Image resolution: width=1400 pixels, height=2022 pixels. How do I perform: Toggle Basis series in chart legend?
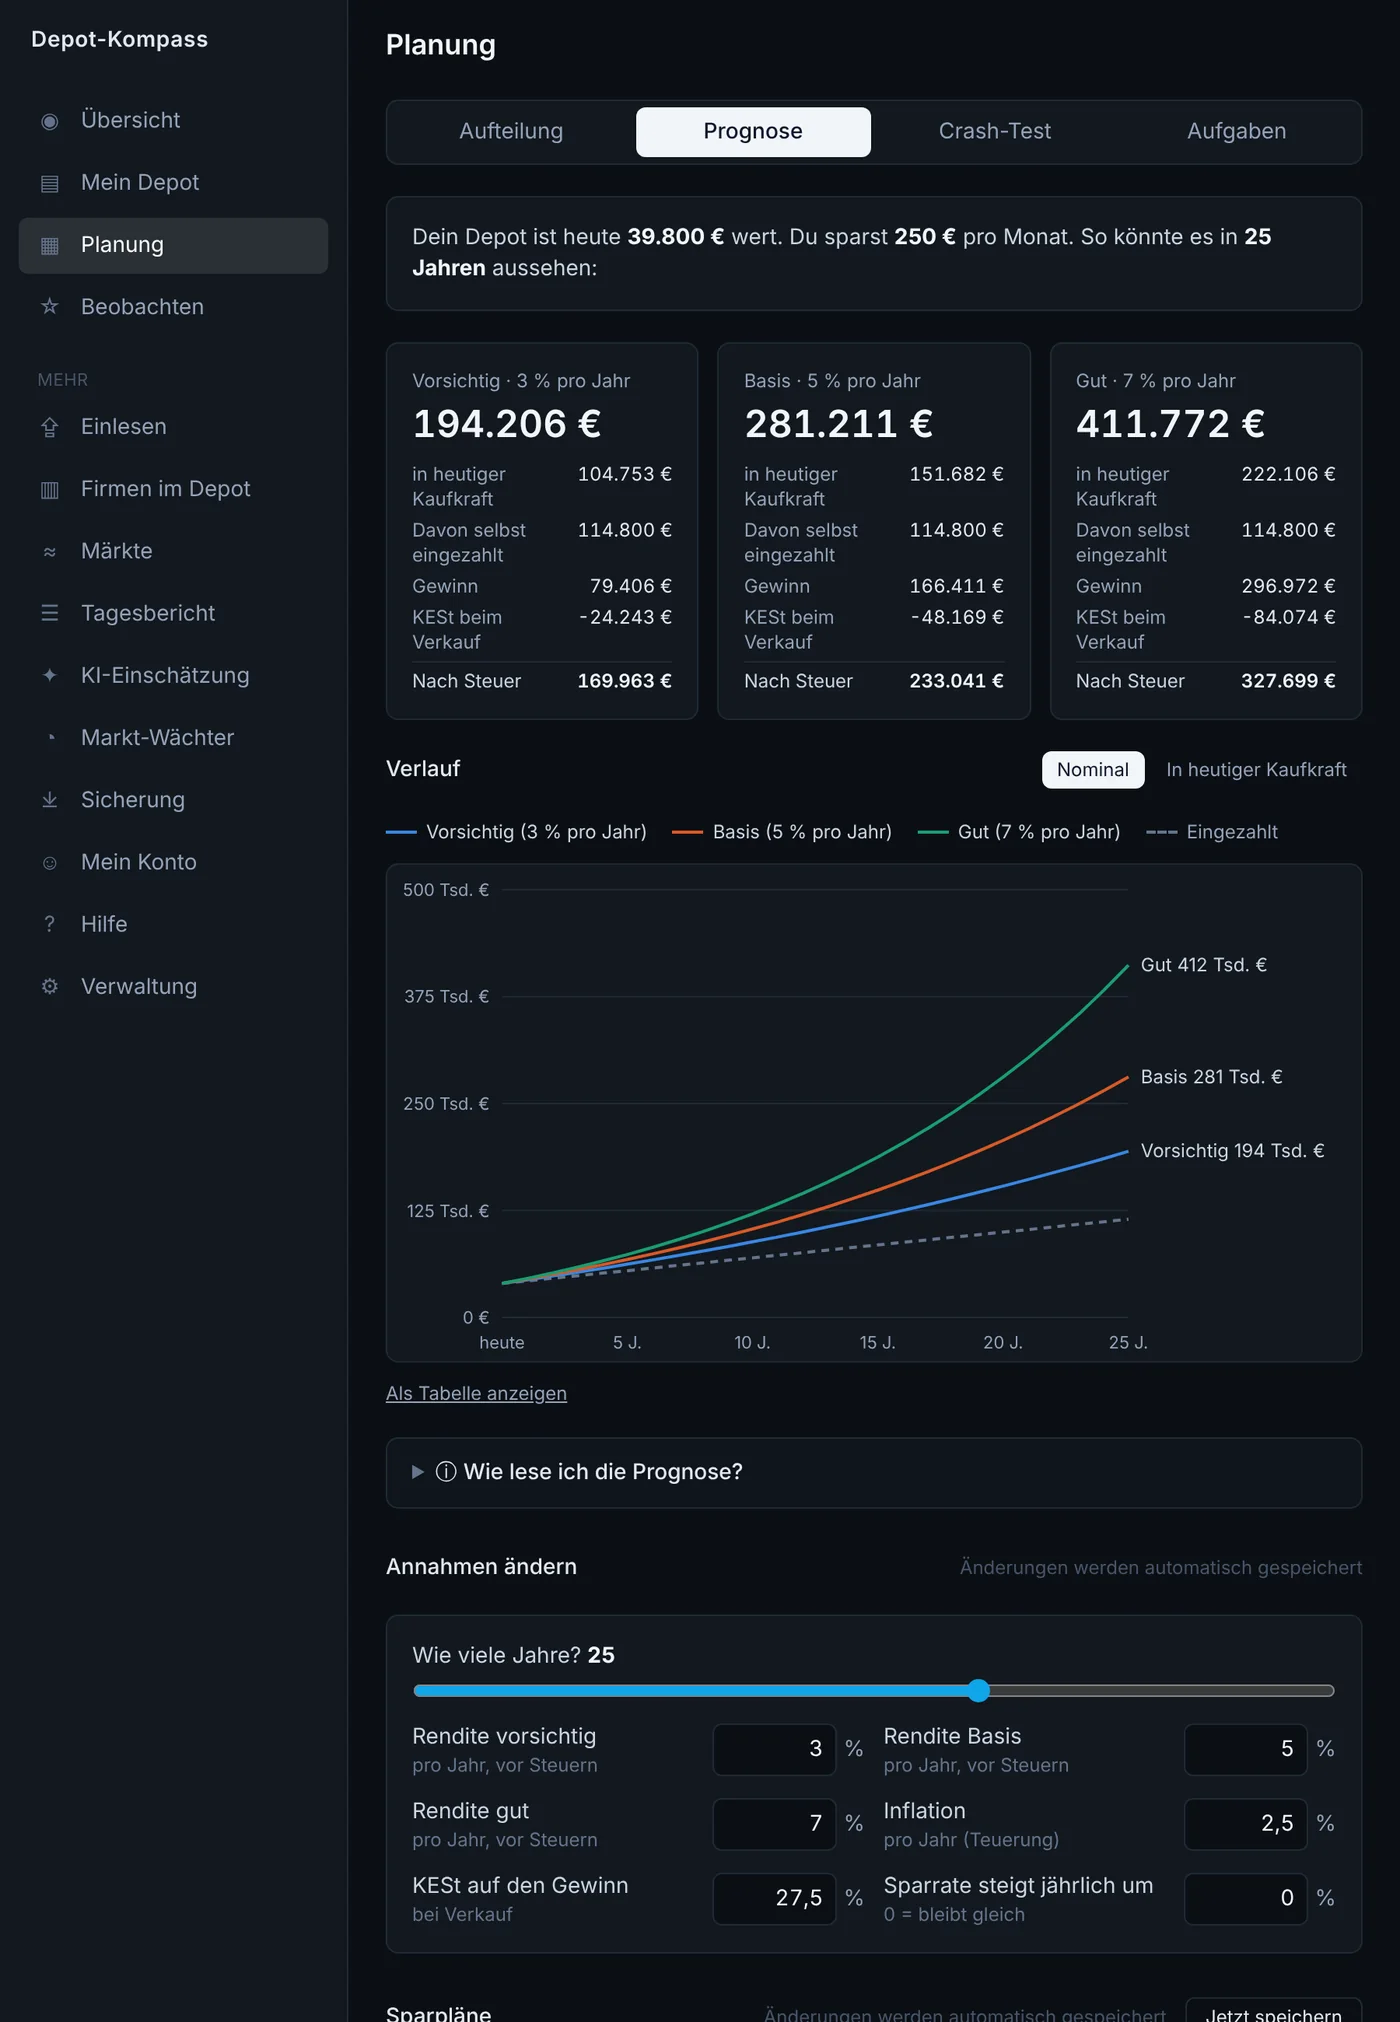782,832
